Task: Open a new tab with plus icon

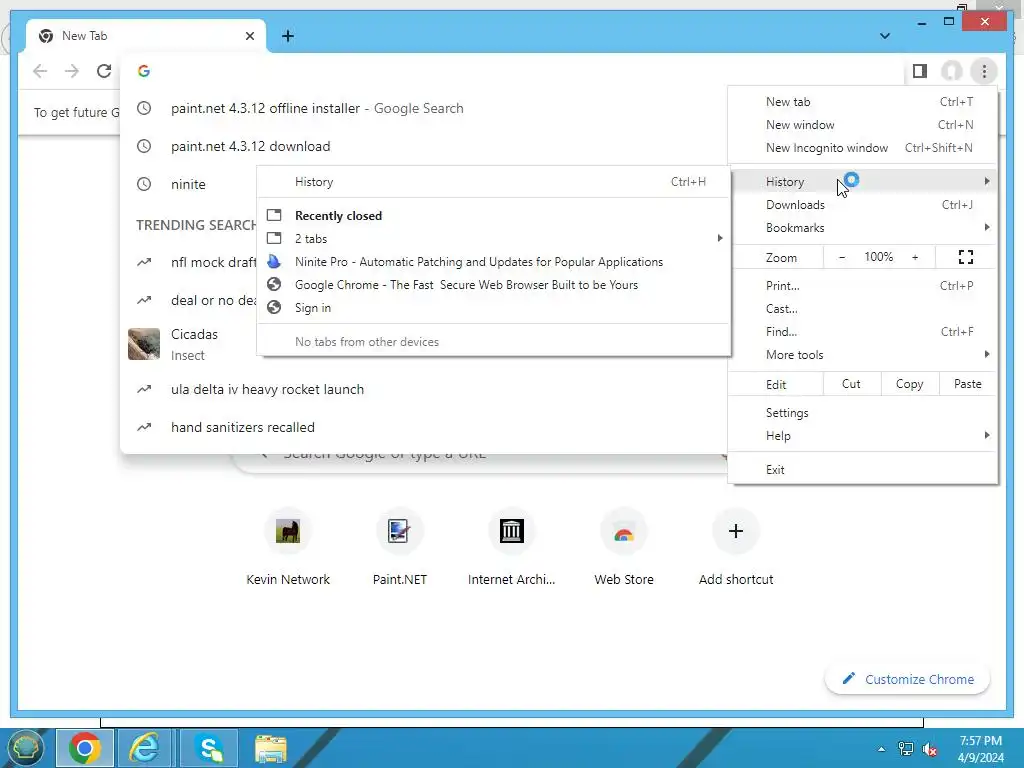Action: [288, 36]
